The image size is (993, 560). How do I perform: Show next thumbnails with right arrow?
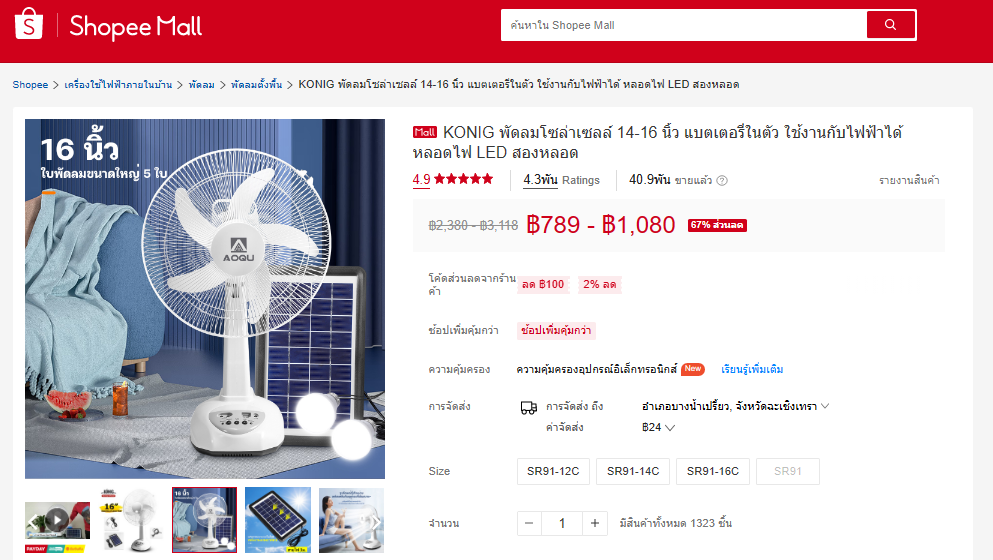pos(376,521)
